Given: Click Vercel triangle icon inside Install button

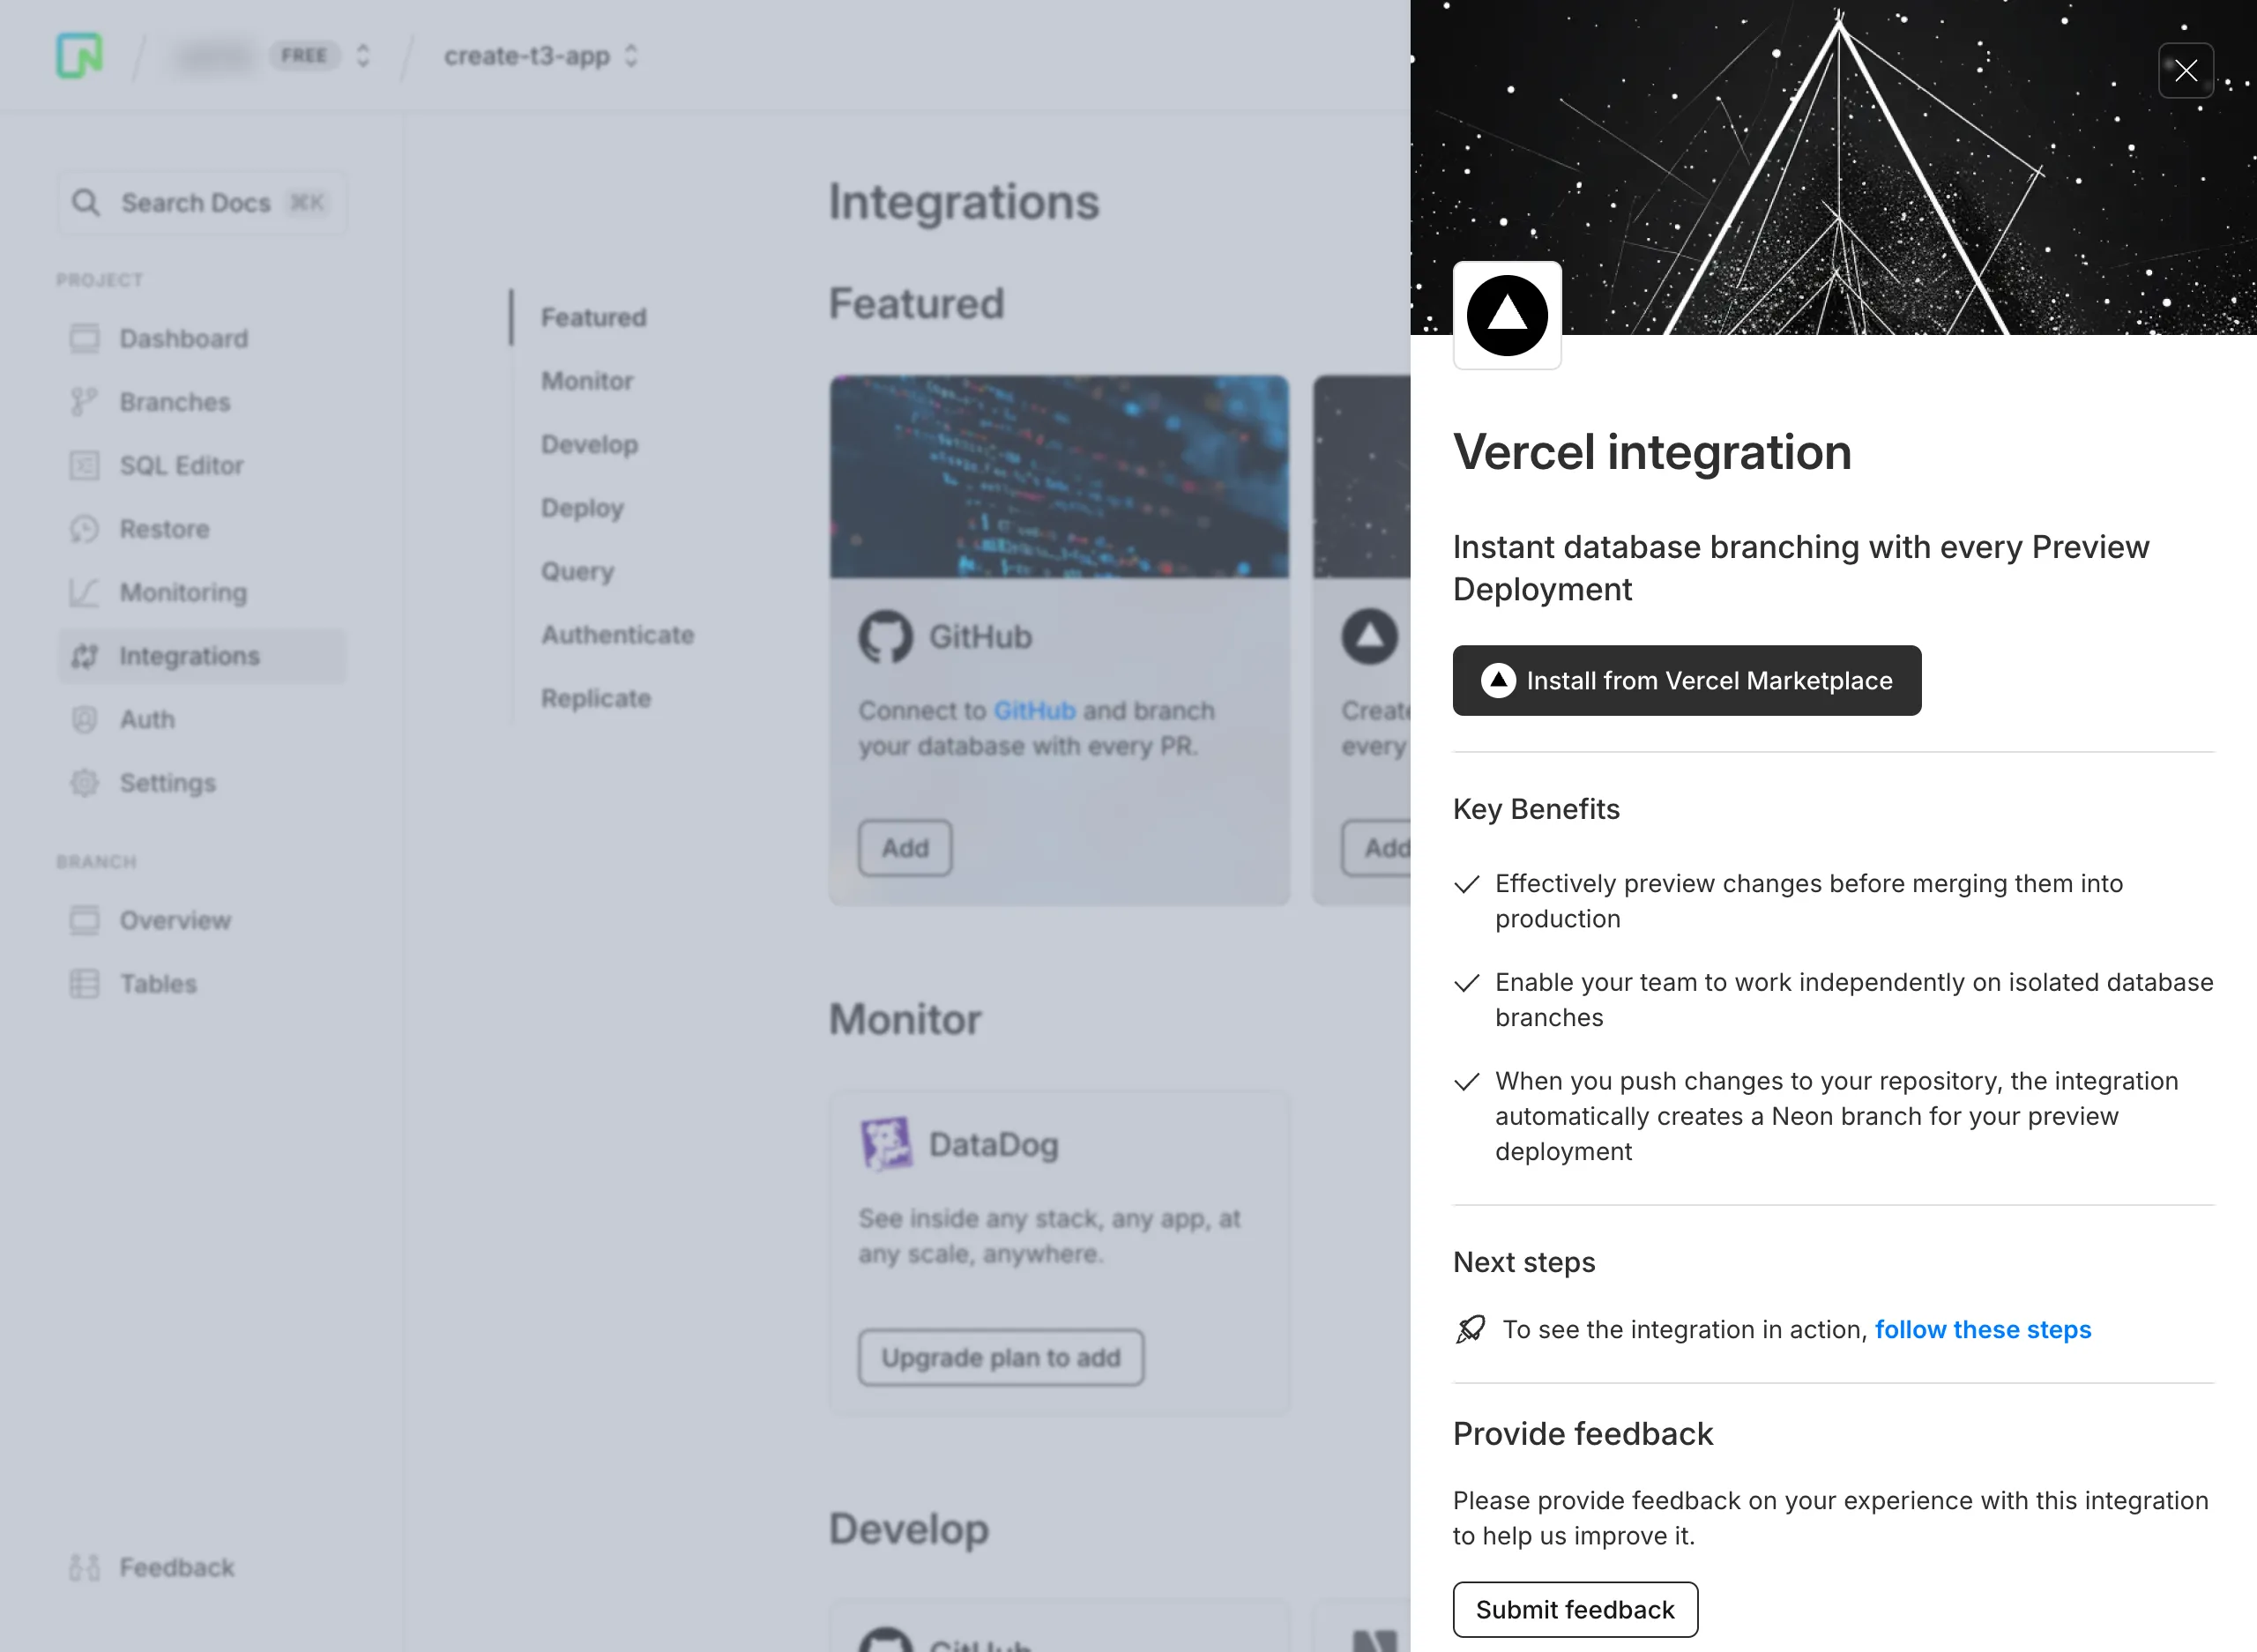Looking at the screenshot, I should [x=1497, y=680].
